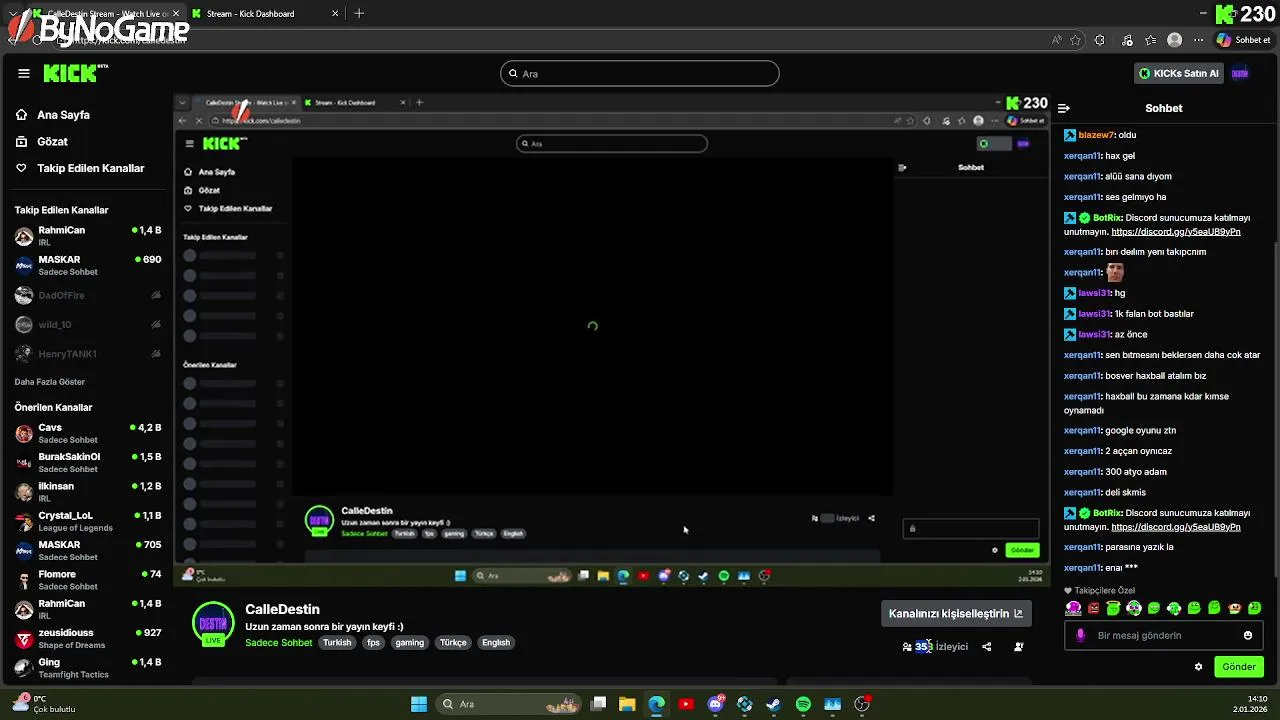Viewport: 1280px width, 720px height.
Task: Open Takip Edilen Kanallar page
Action: pyautogui.click(x=88, y=168)
